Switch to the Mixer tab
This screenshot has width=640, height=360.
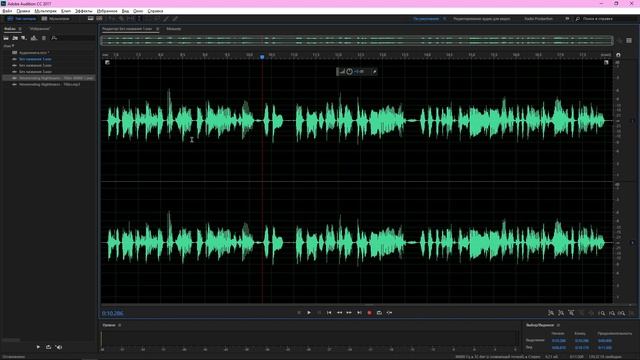[173, 29]
